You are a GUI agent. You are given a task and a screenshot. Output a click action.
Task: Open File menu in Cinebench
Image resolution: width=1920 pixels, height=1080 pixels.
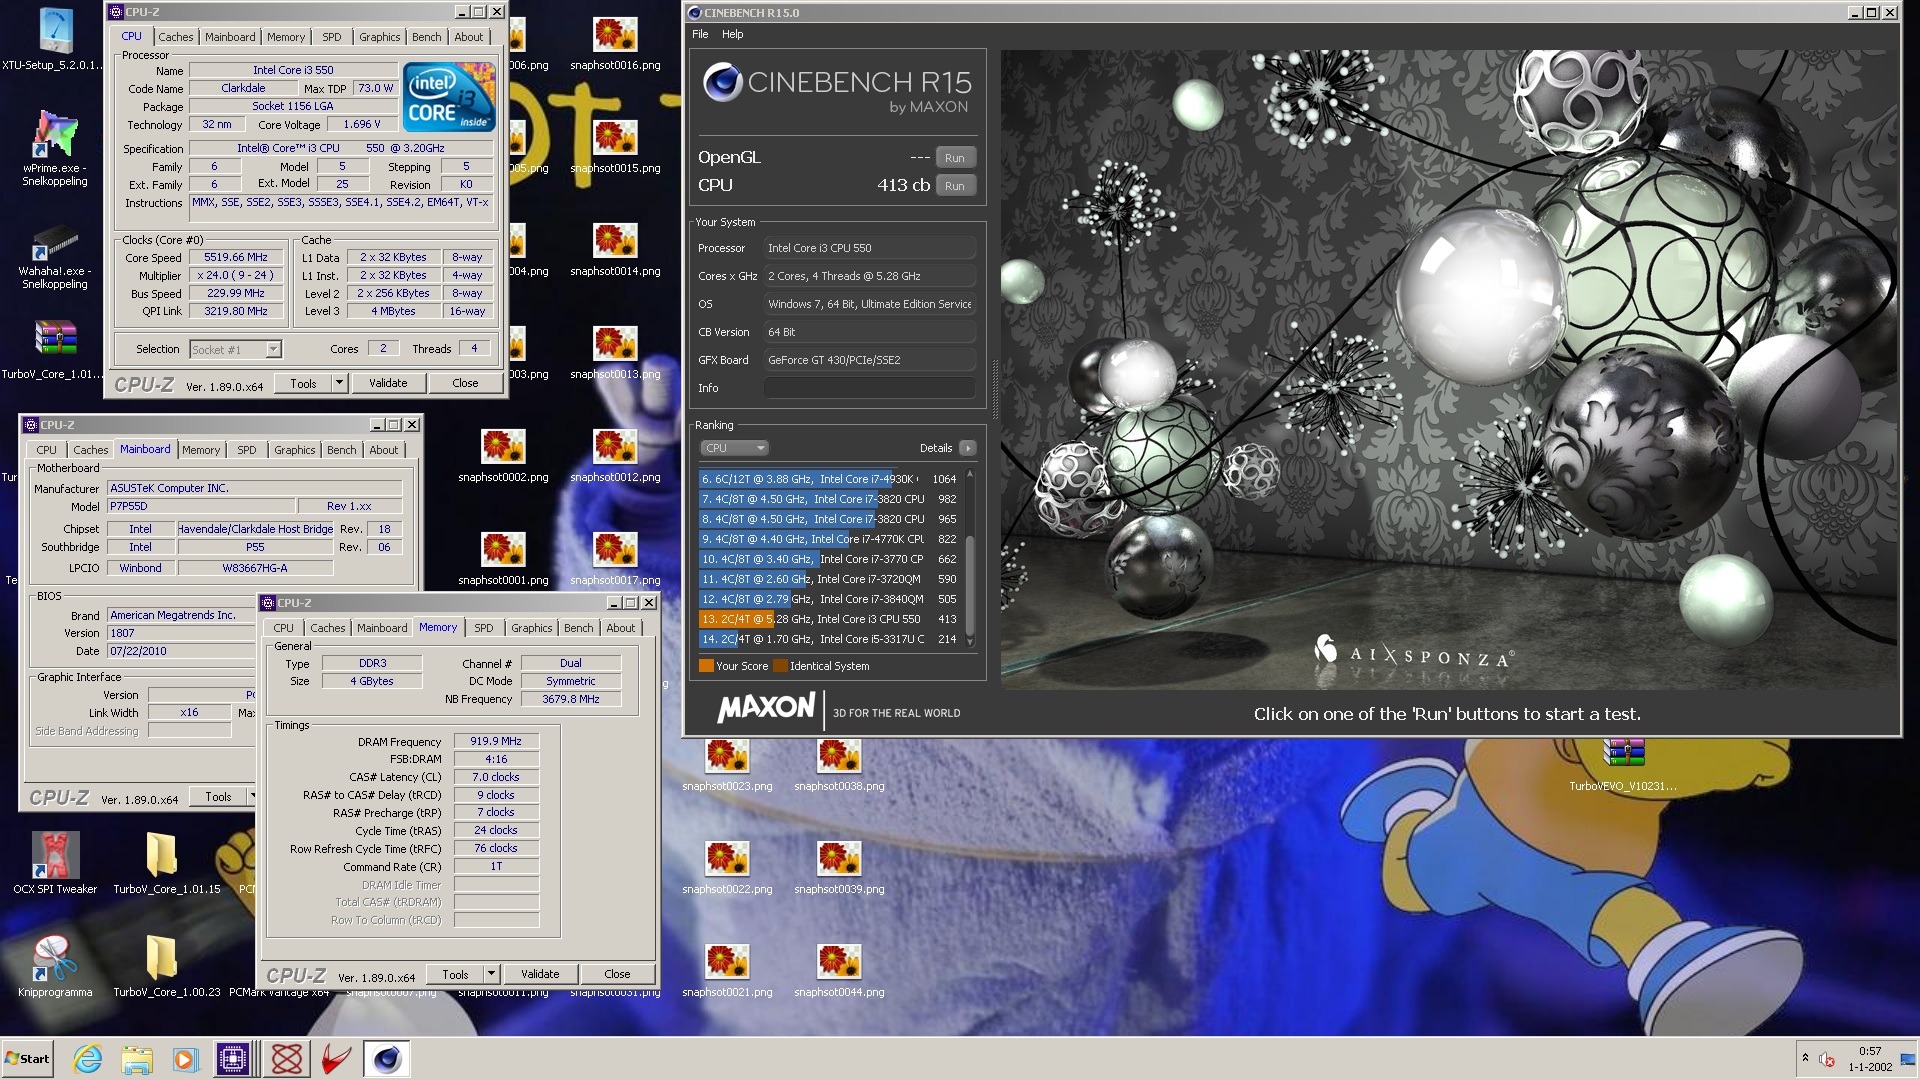click(700, 34)
